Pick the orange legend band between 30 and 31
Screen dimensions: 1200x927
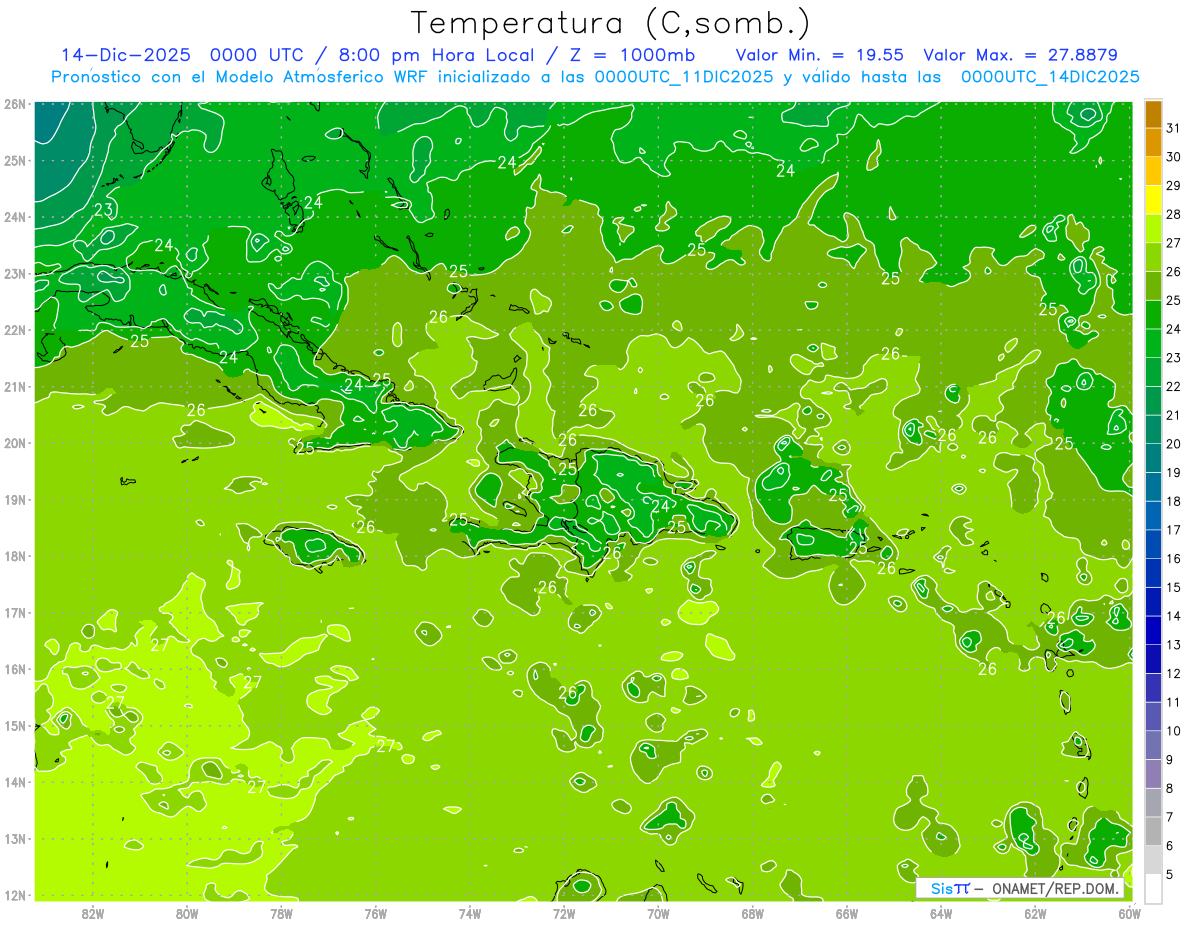point(1153,143)
